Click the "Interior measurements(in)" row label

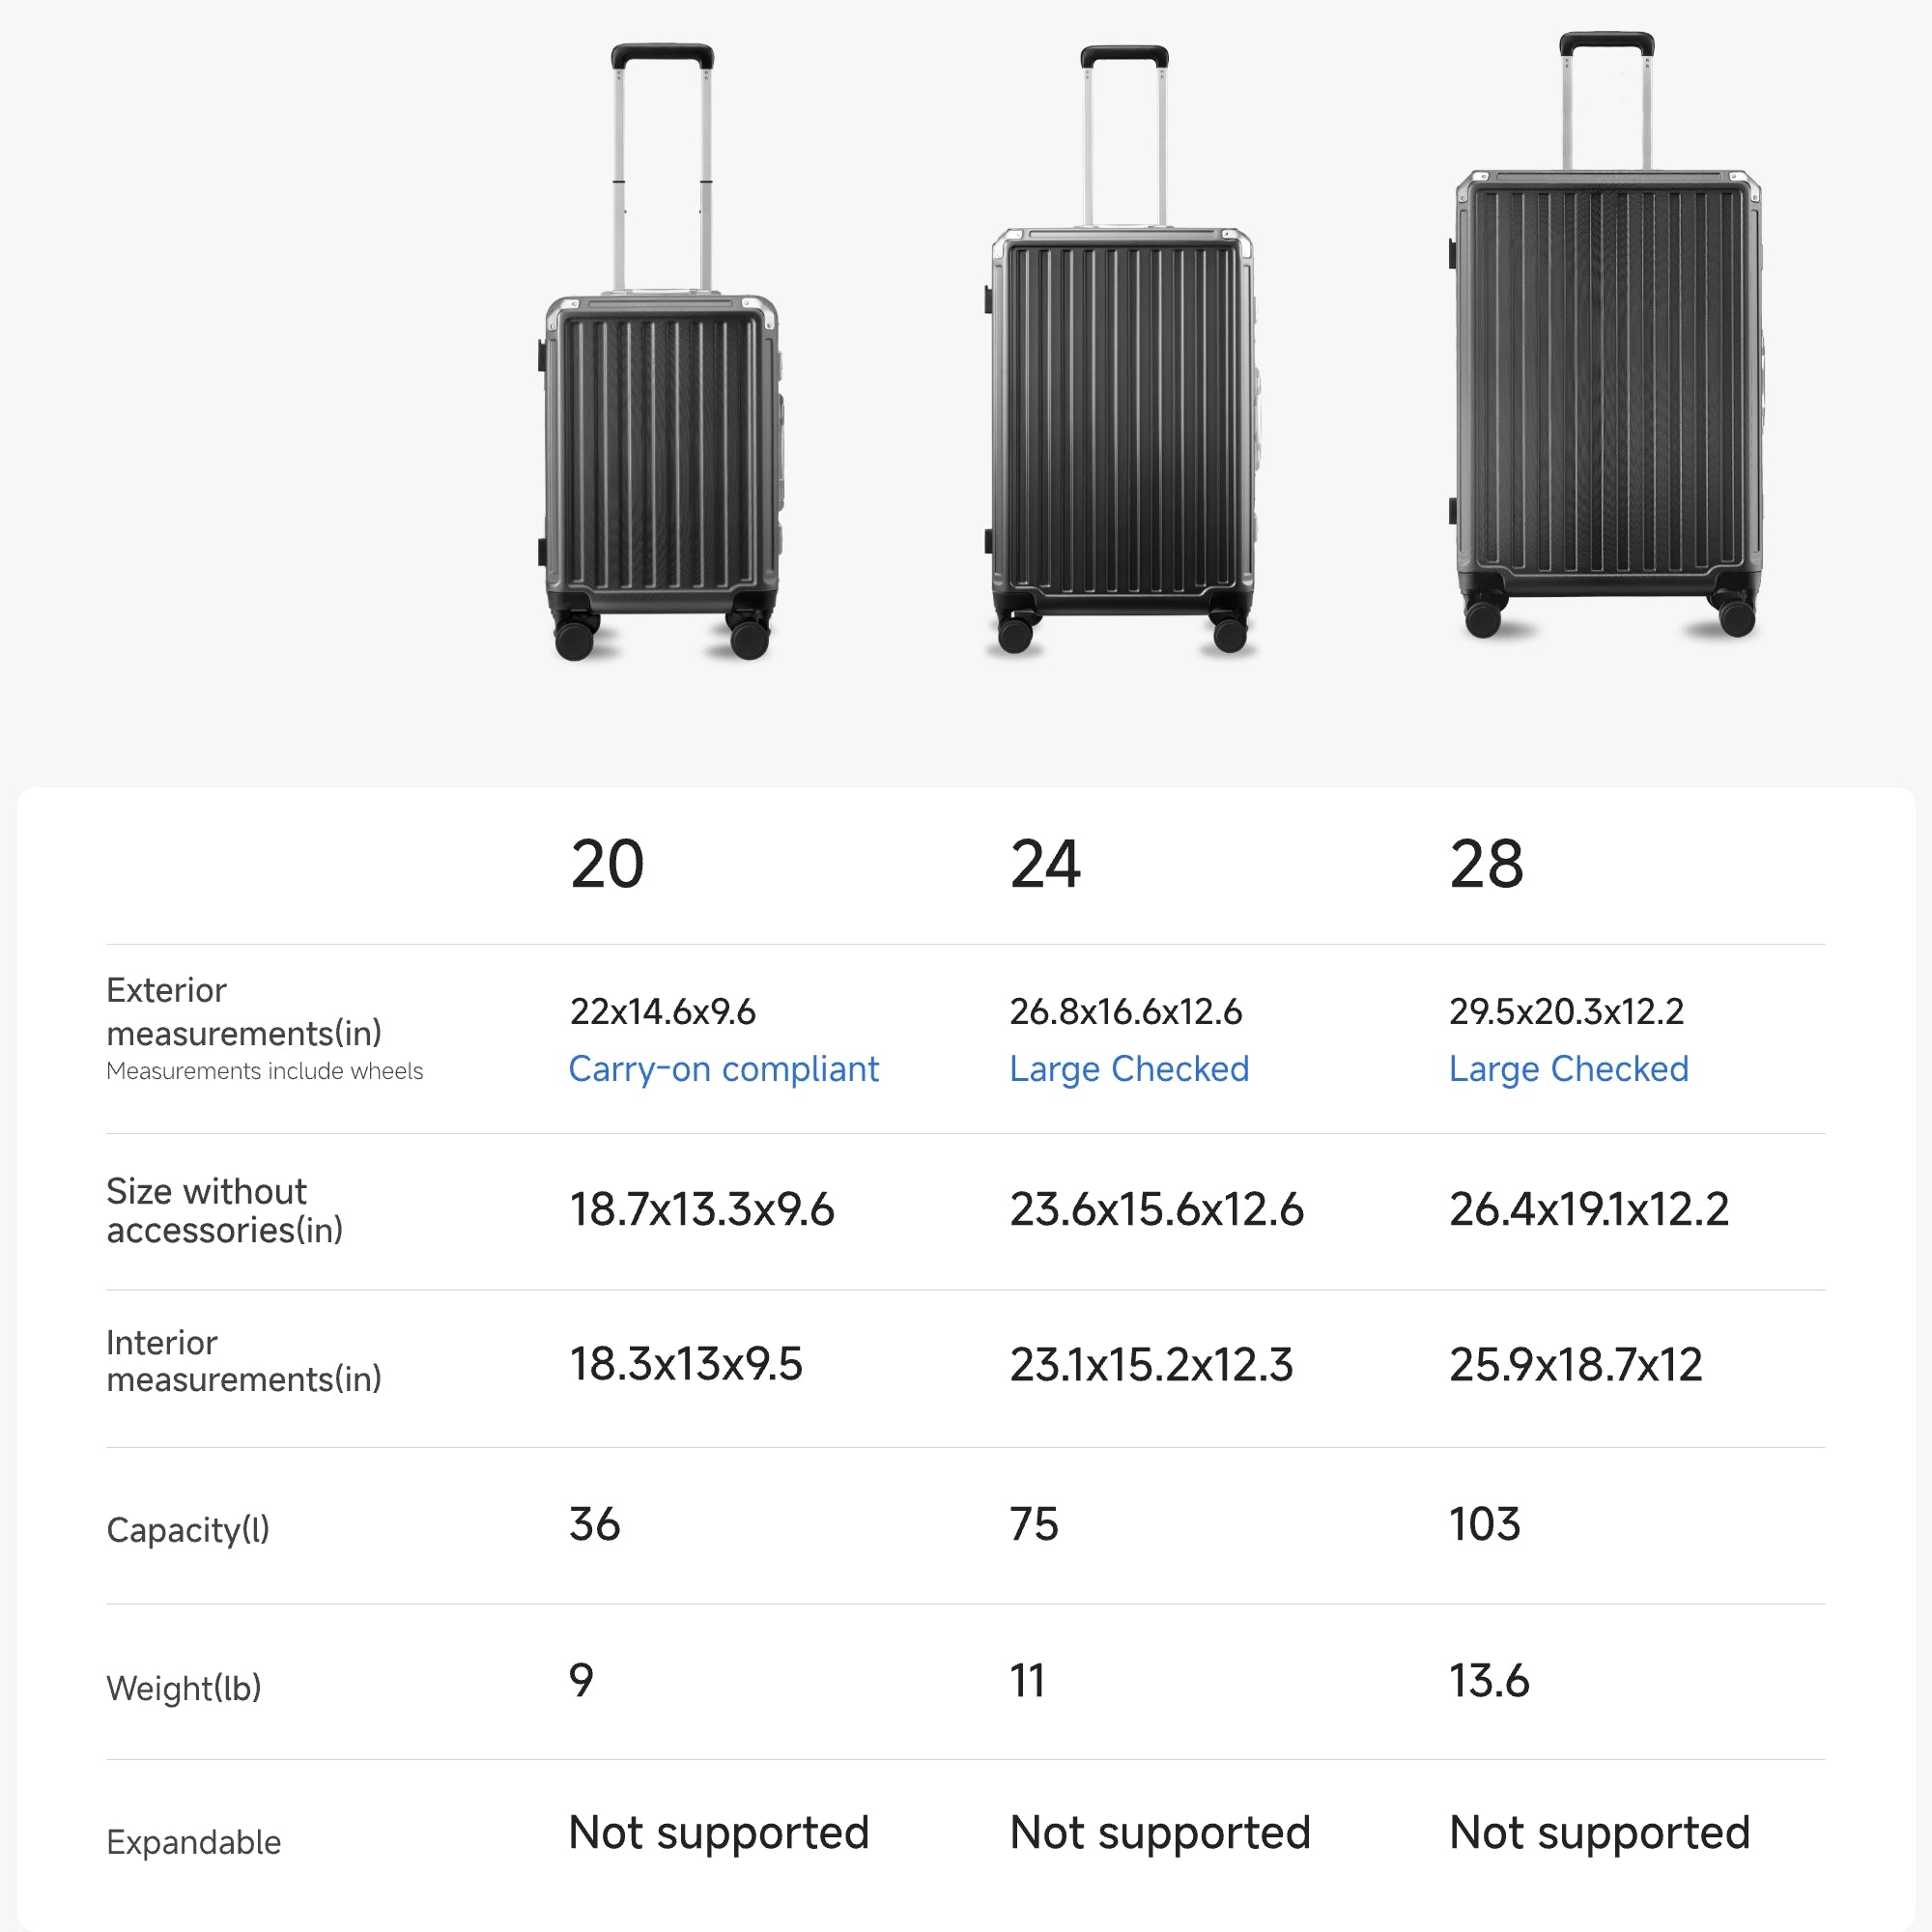[243, 1361]
